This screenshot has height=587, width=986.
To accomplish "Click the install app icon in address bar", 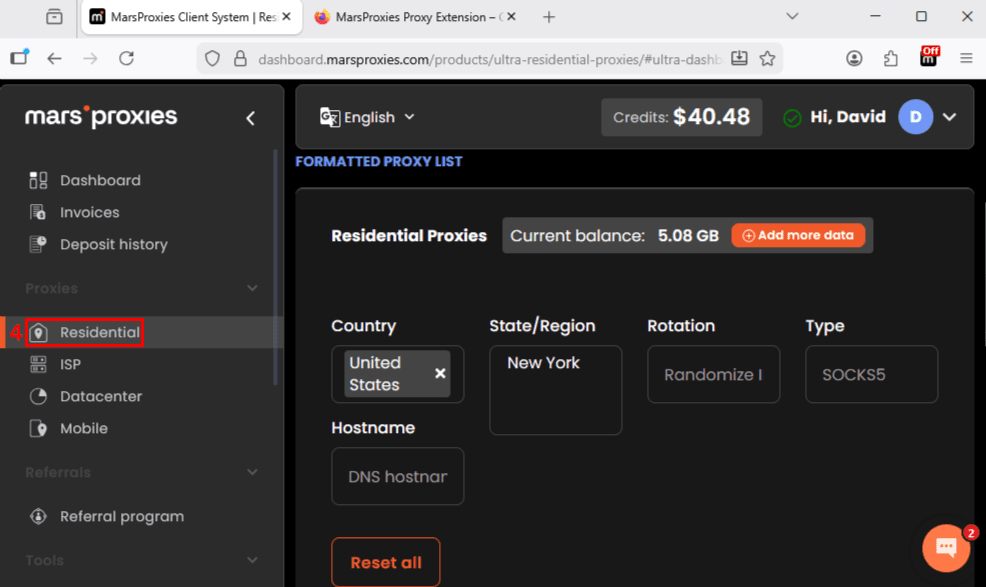I will pos(740,59).
